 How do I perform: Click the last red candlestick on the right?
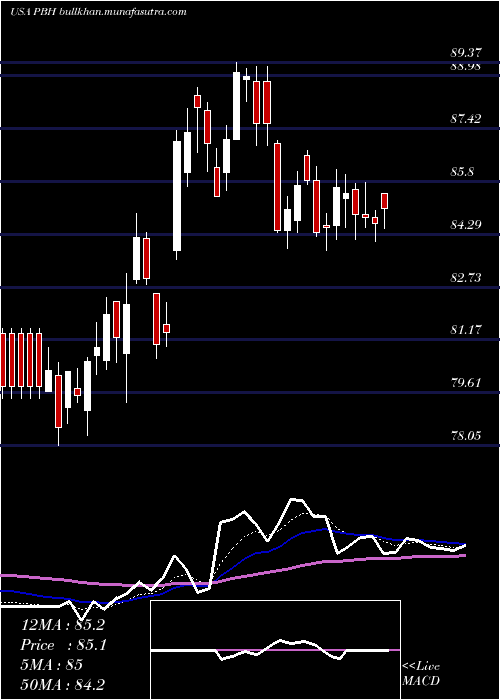[384, 201]
